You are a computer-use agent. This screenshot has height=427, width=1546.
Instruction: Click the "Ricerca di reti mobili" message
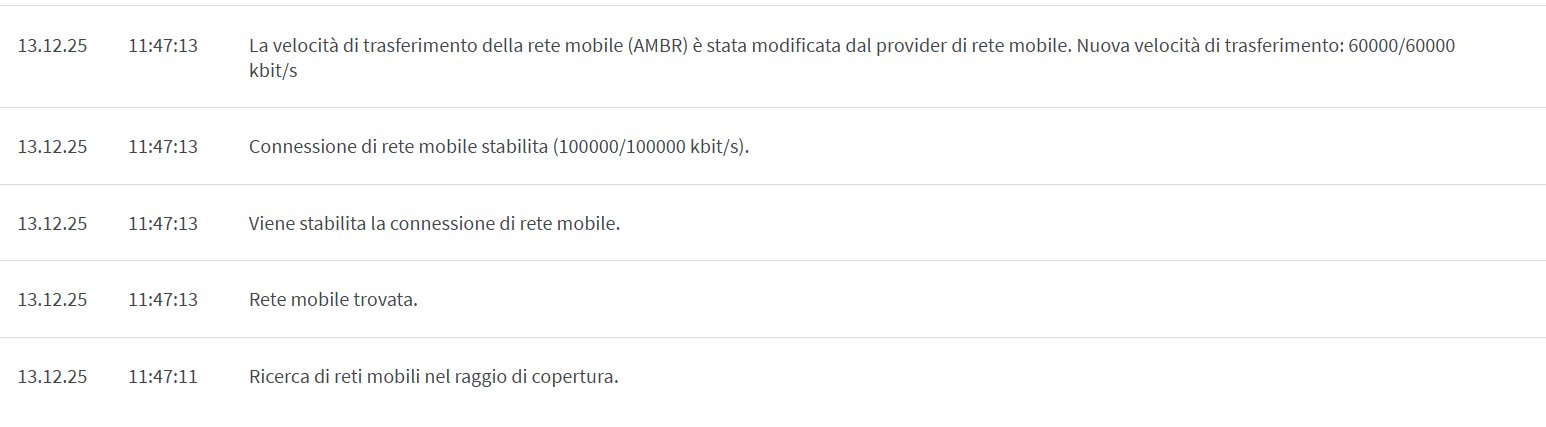pyautogui.click(x=433, y=377)
